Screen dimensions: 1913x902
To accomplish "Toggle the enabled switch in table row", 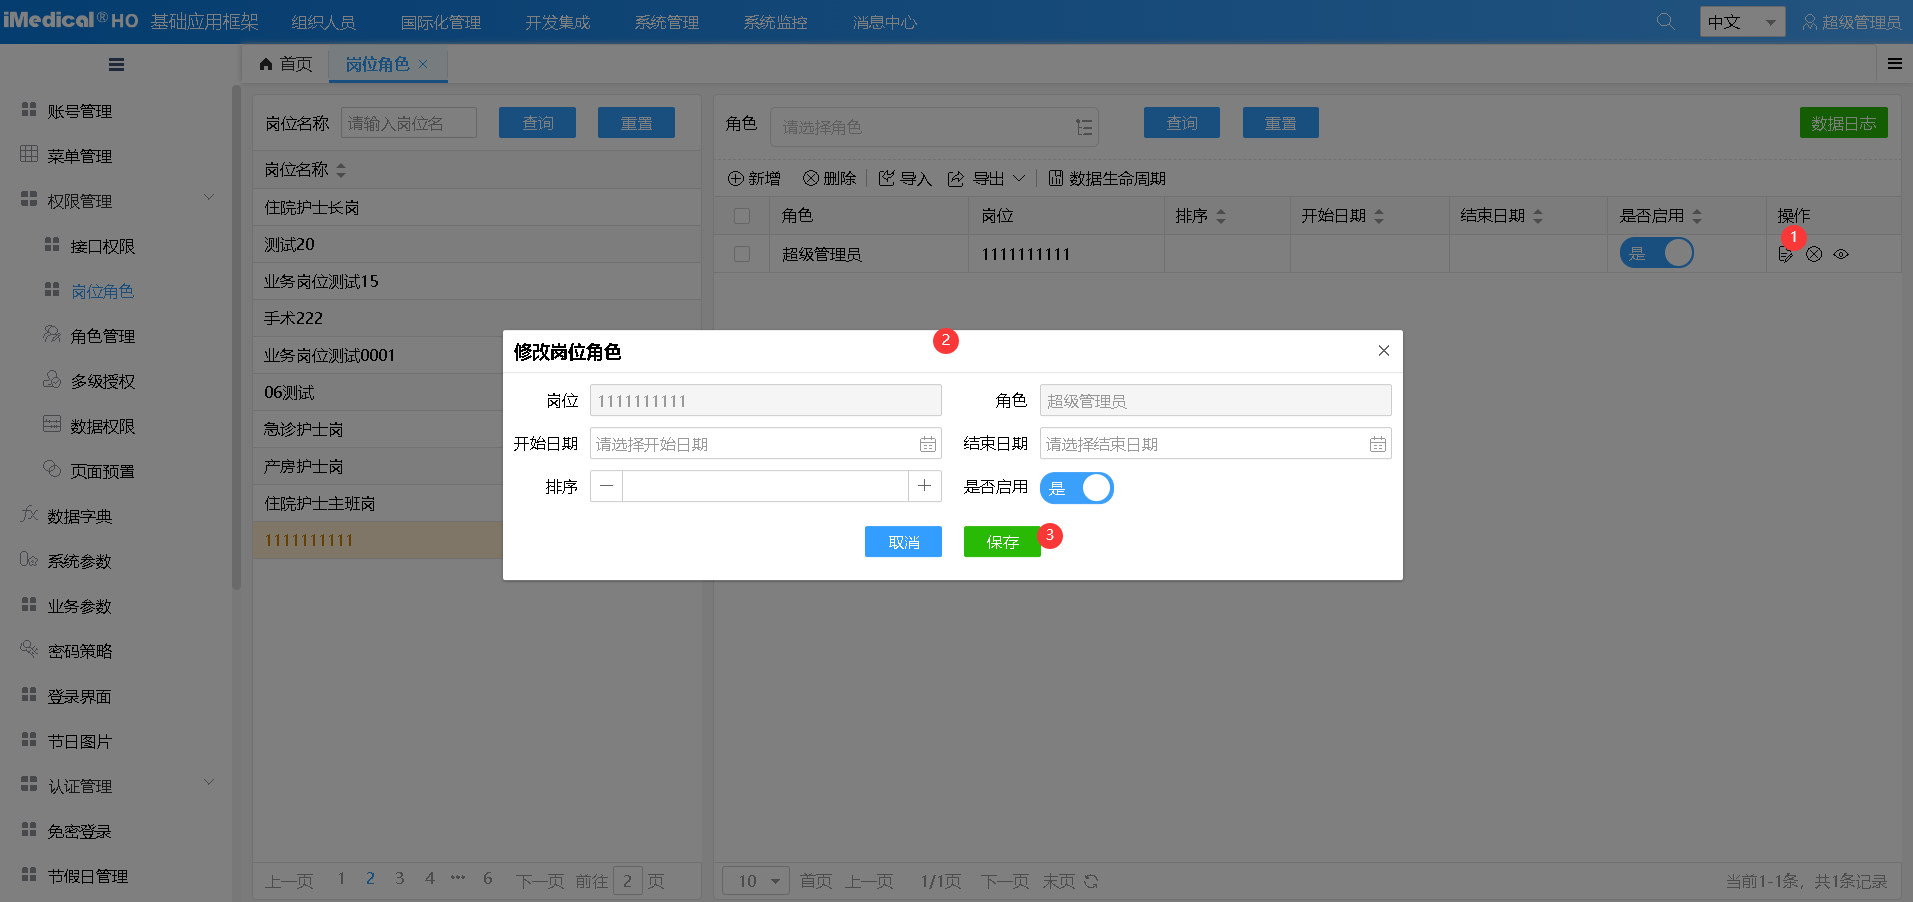I will [1656, 253].
